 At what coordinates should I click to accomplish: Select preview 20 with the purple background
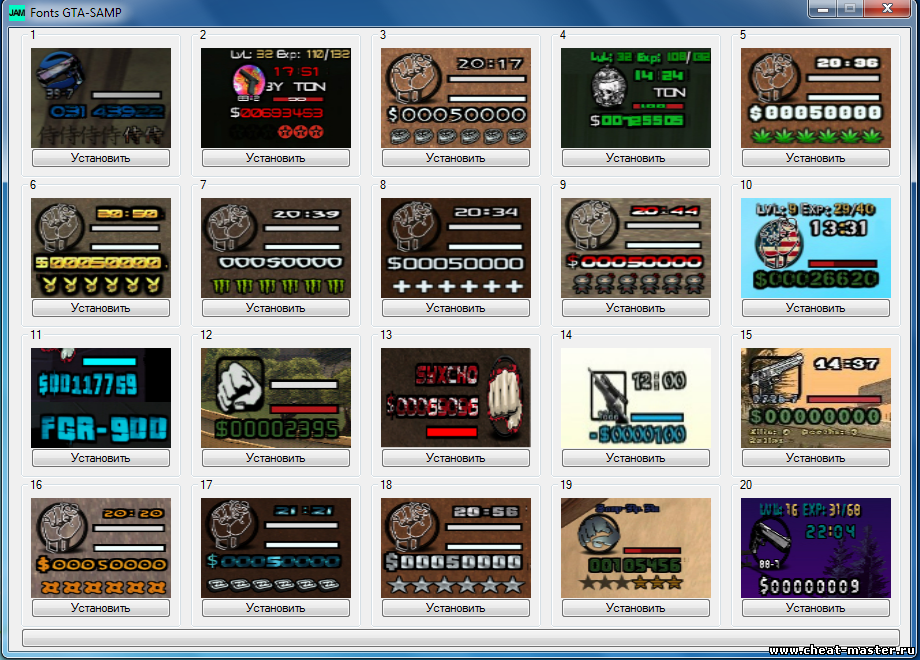816,547
